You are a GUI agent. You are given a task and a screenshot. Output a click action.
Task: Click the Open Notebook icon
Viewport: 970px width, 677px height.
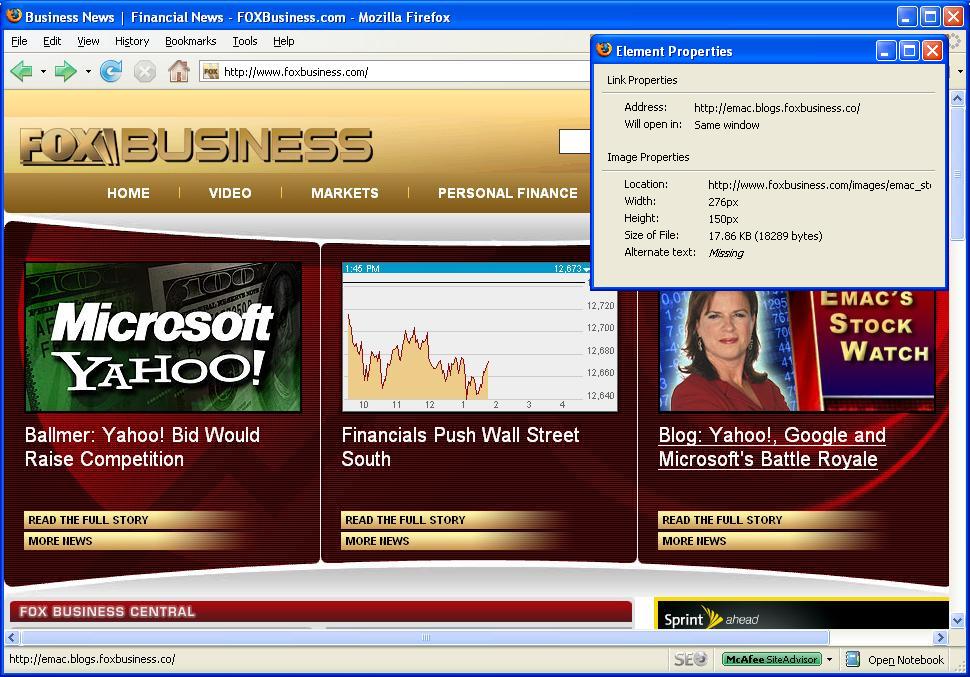pyautogui.click(x=852, y=659)
